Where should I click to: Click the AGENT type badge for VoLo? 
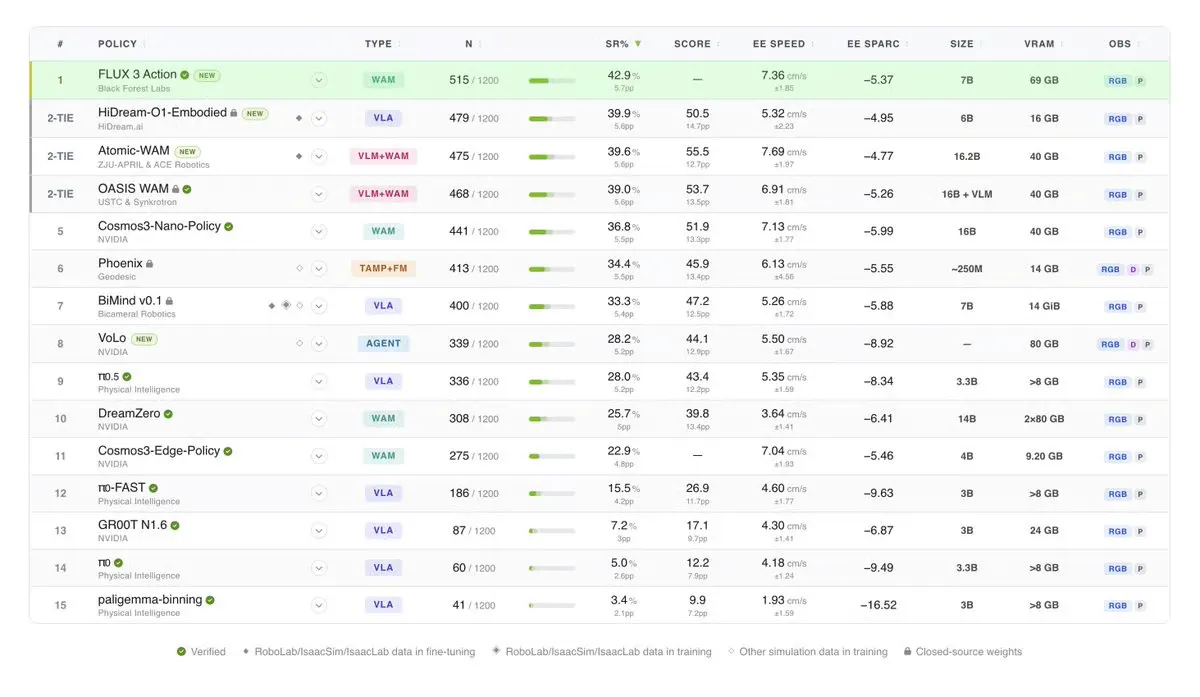pyautogui.click(x=383, y=343)
